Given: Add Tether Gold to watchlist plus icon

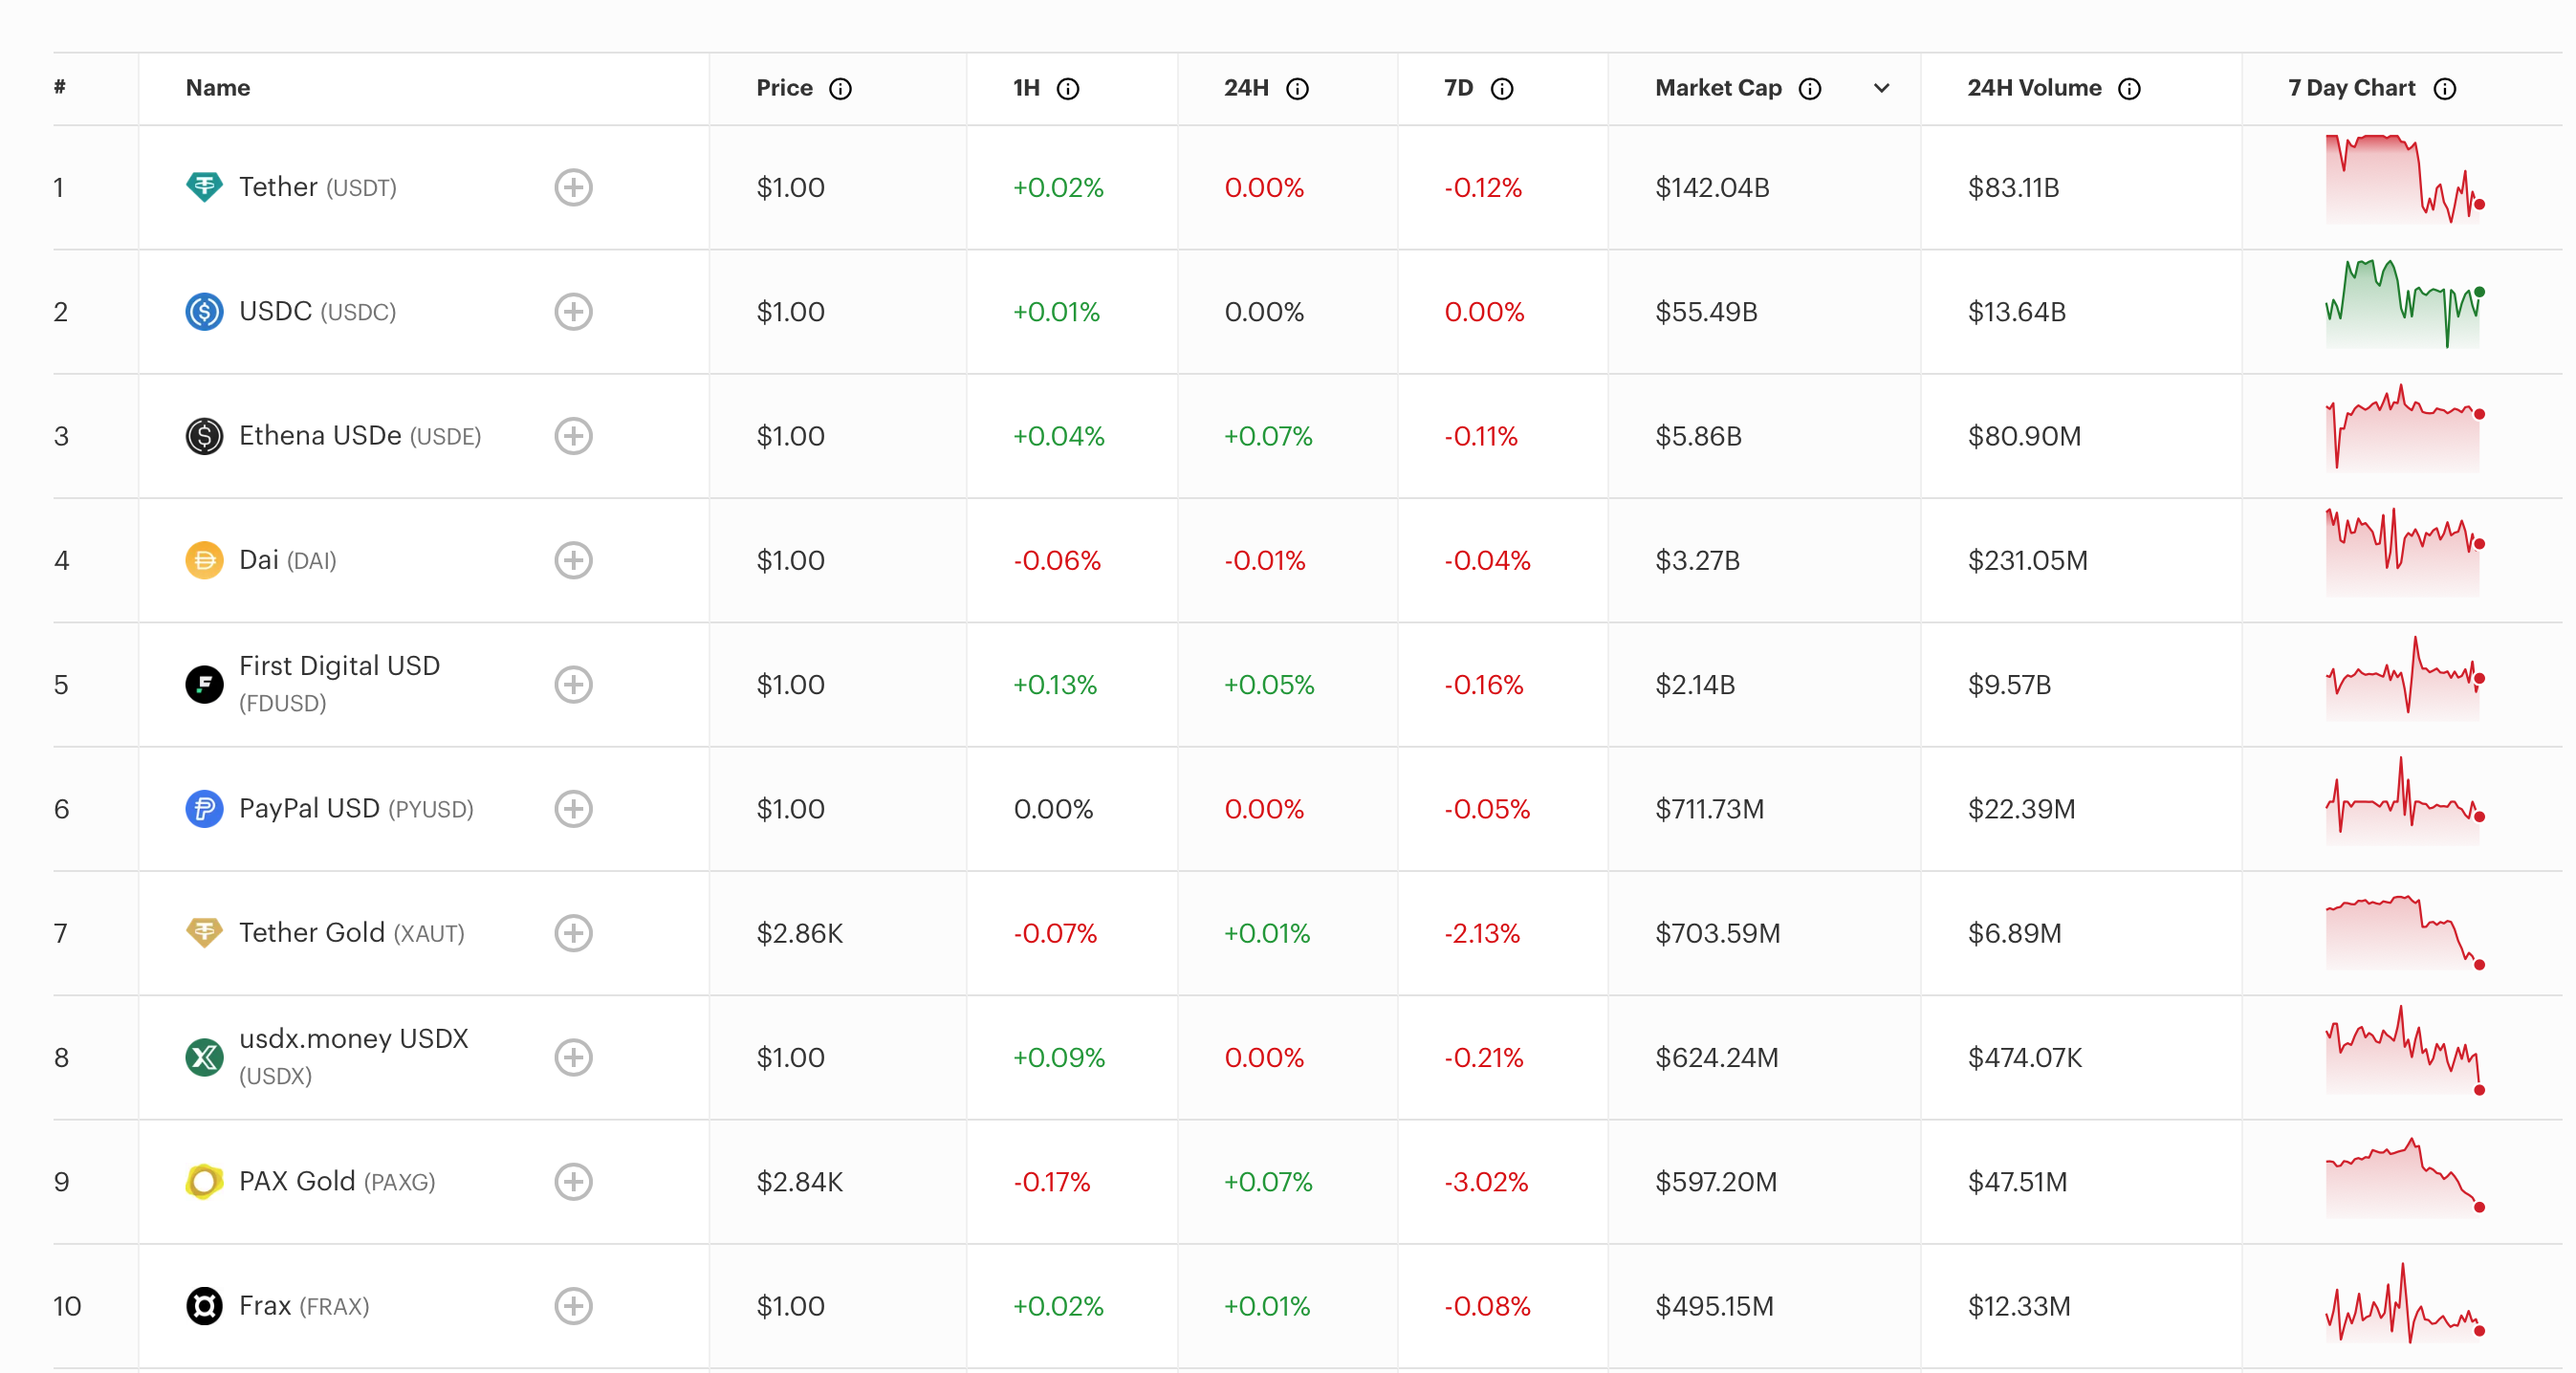Looking at the screenshot, I should coord(573,933).
